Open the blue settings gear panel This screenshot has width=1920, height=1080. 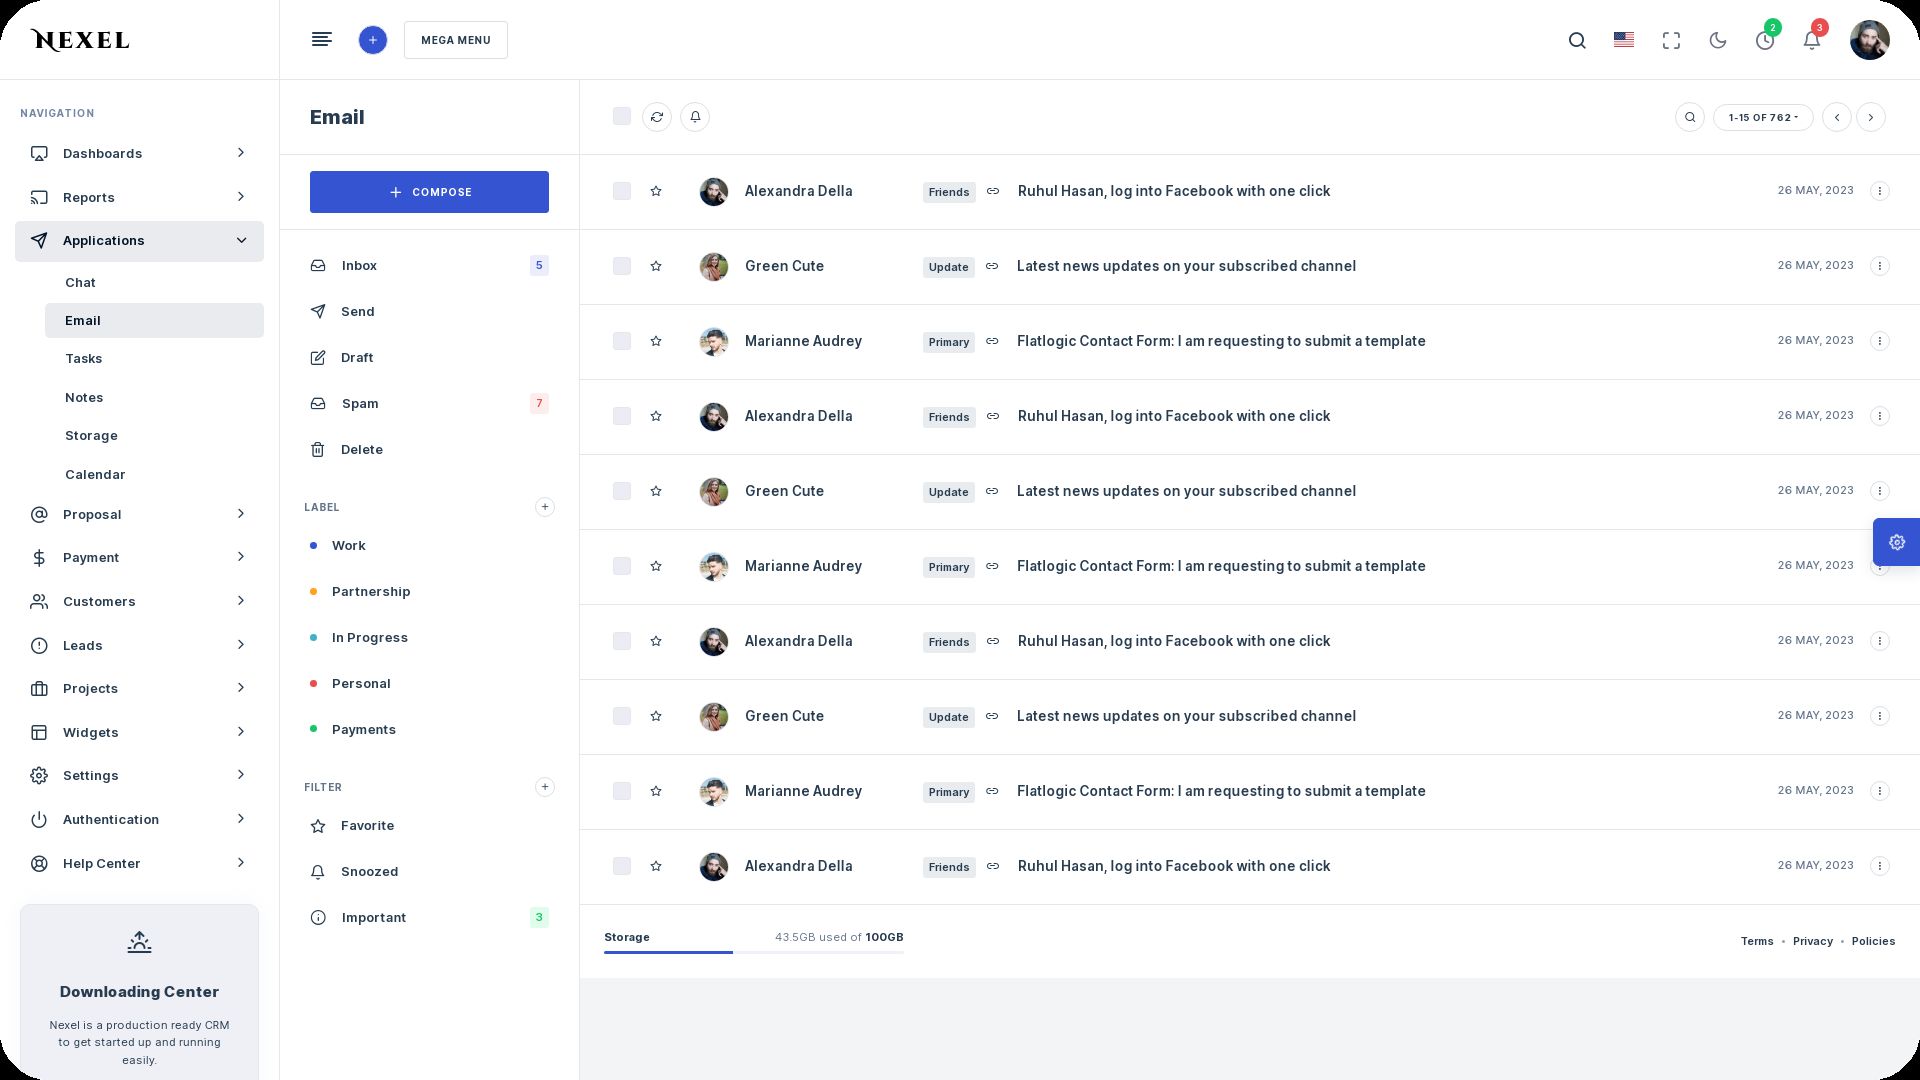1896,542
